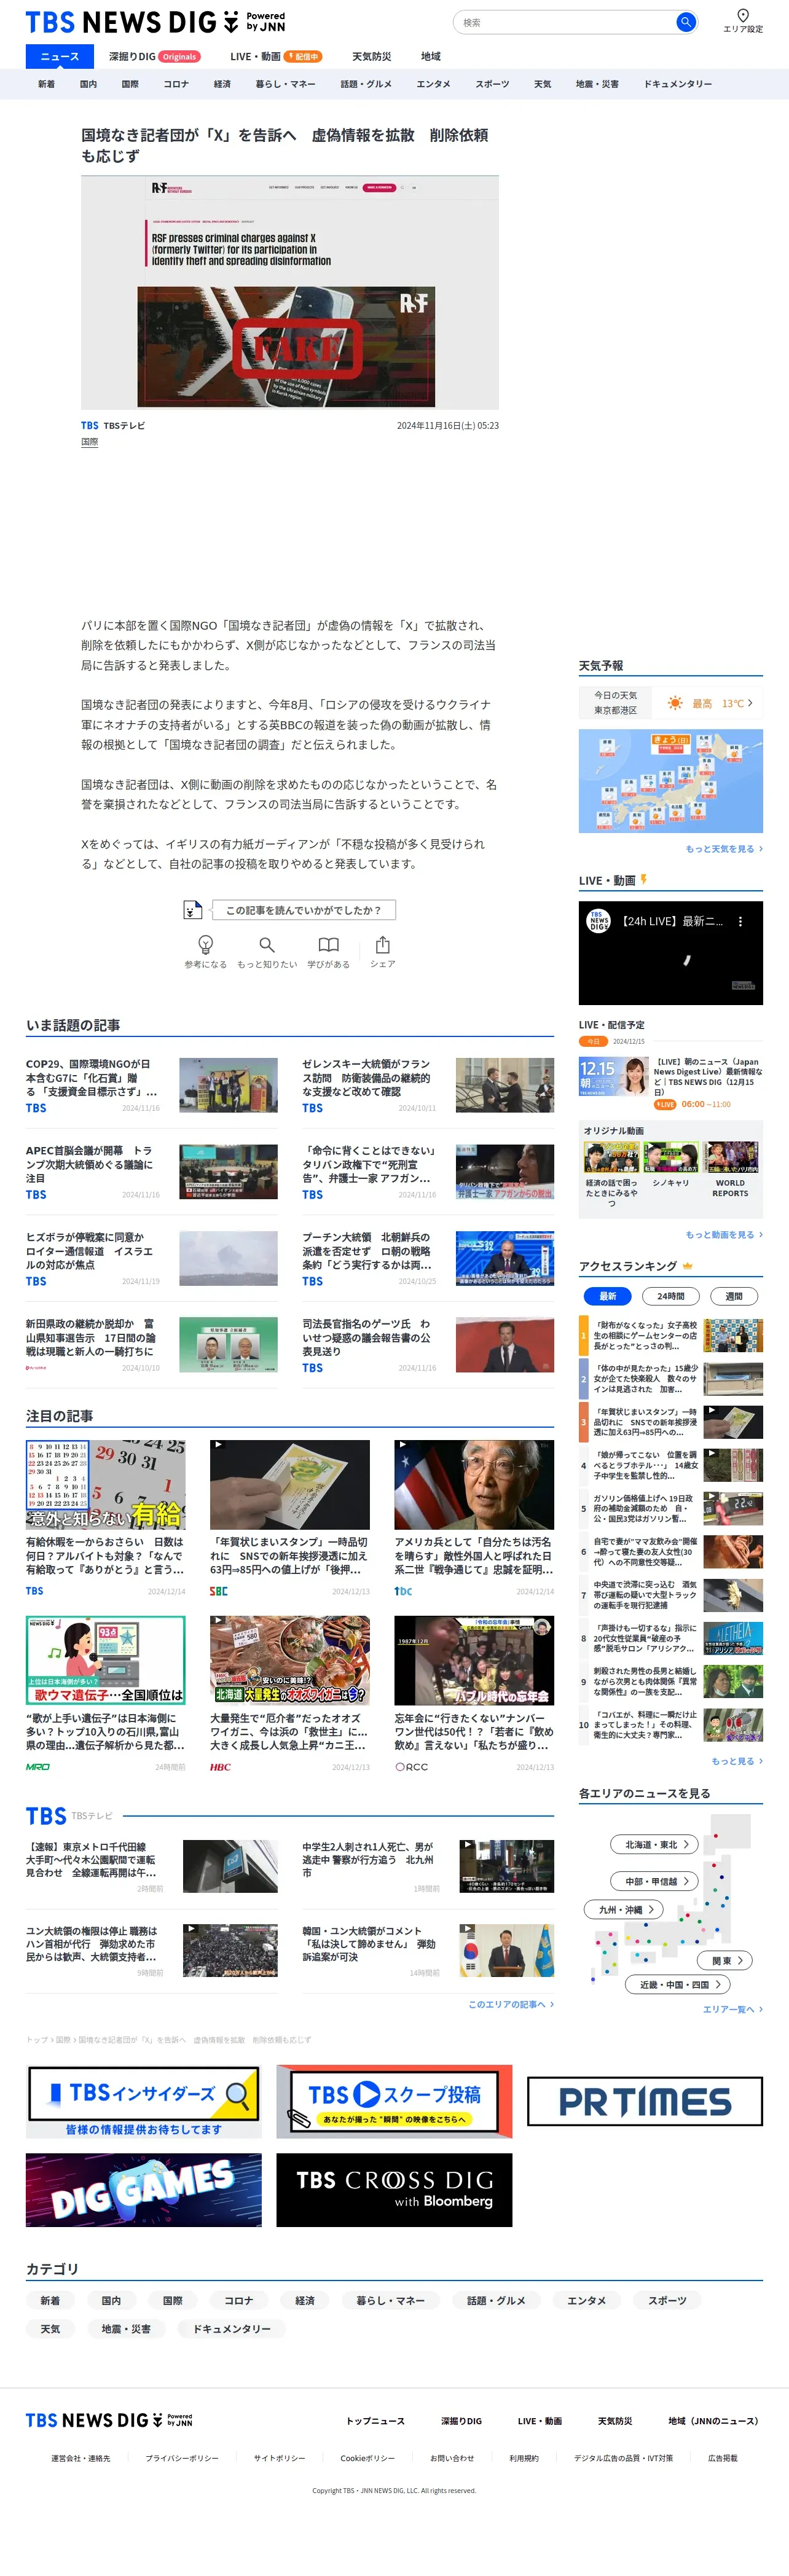Open the LIVE・動画 tab
Viewport: 789px width, 2576px height.
276,57
